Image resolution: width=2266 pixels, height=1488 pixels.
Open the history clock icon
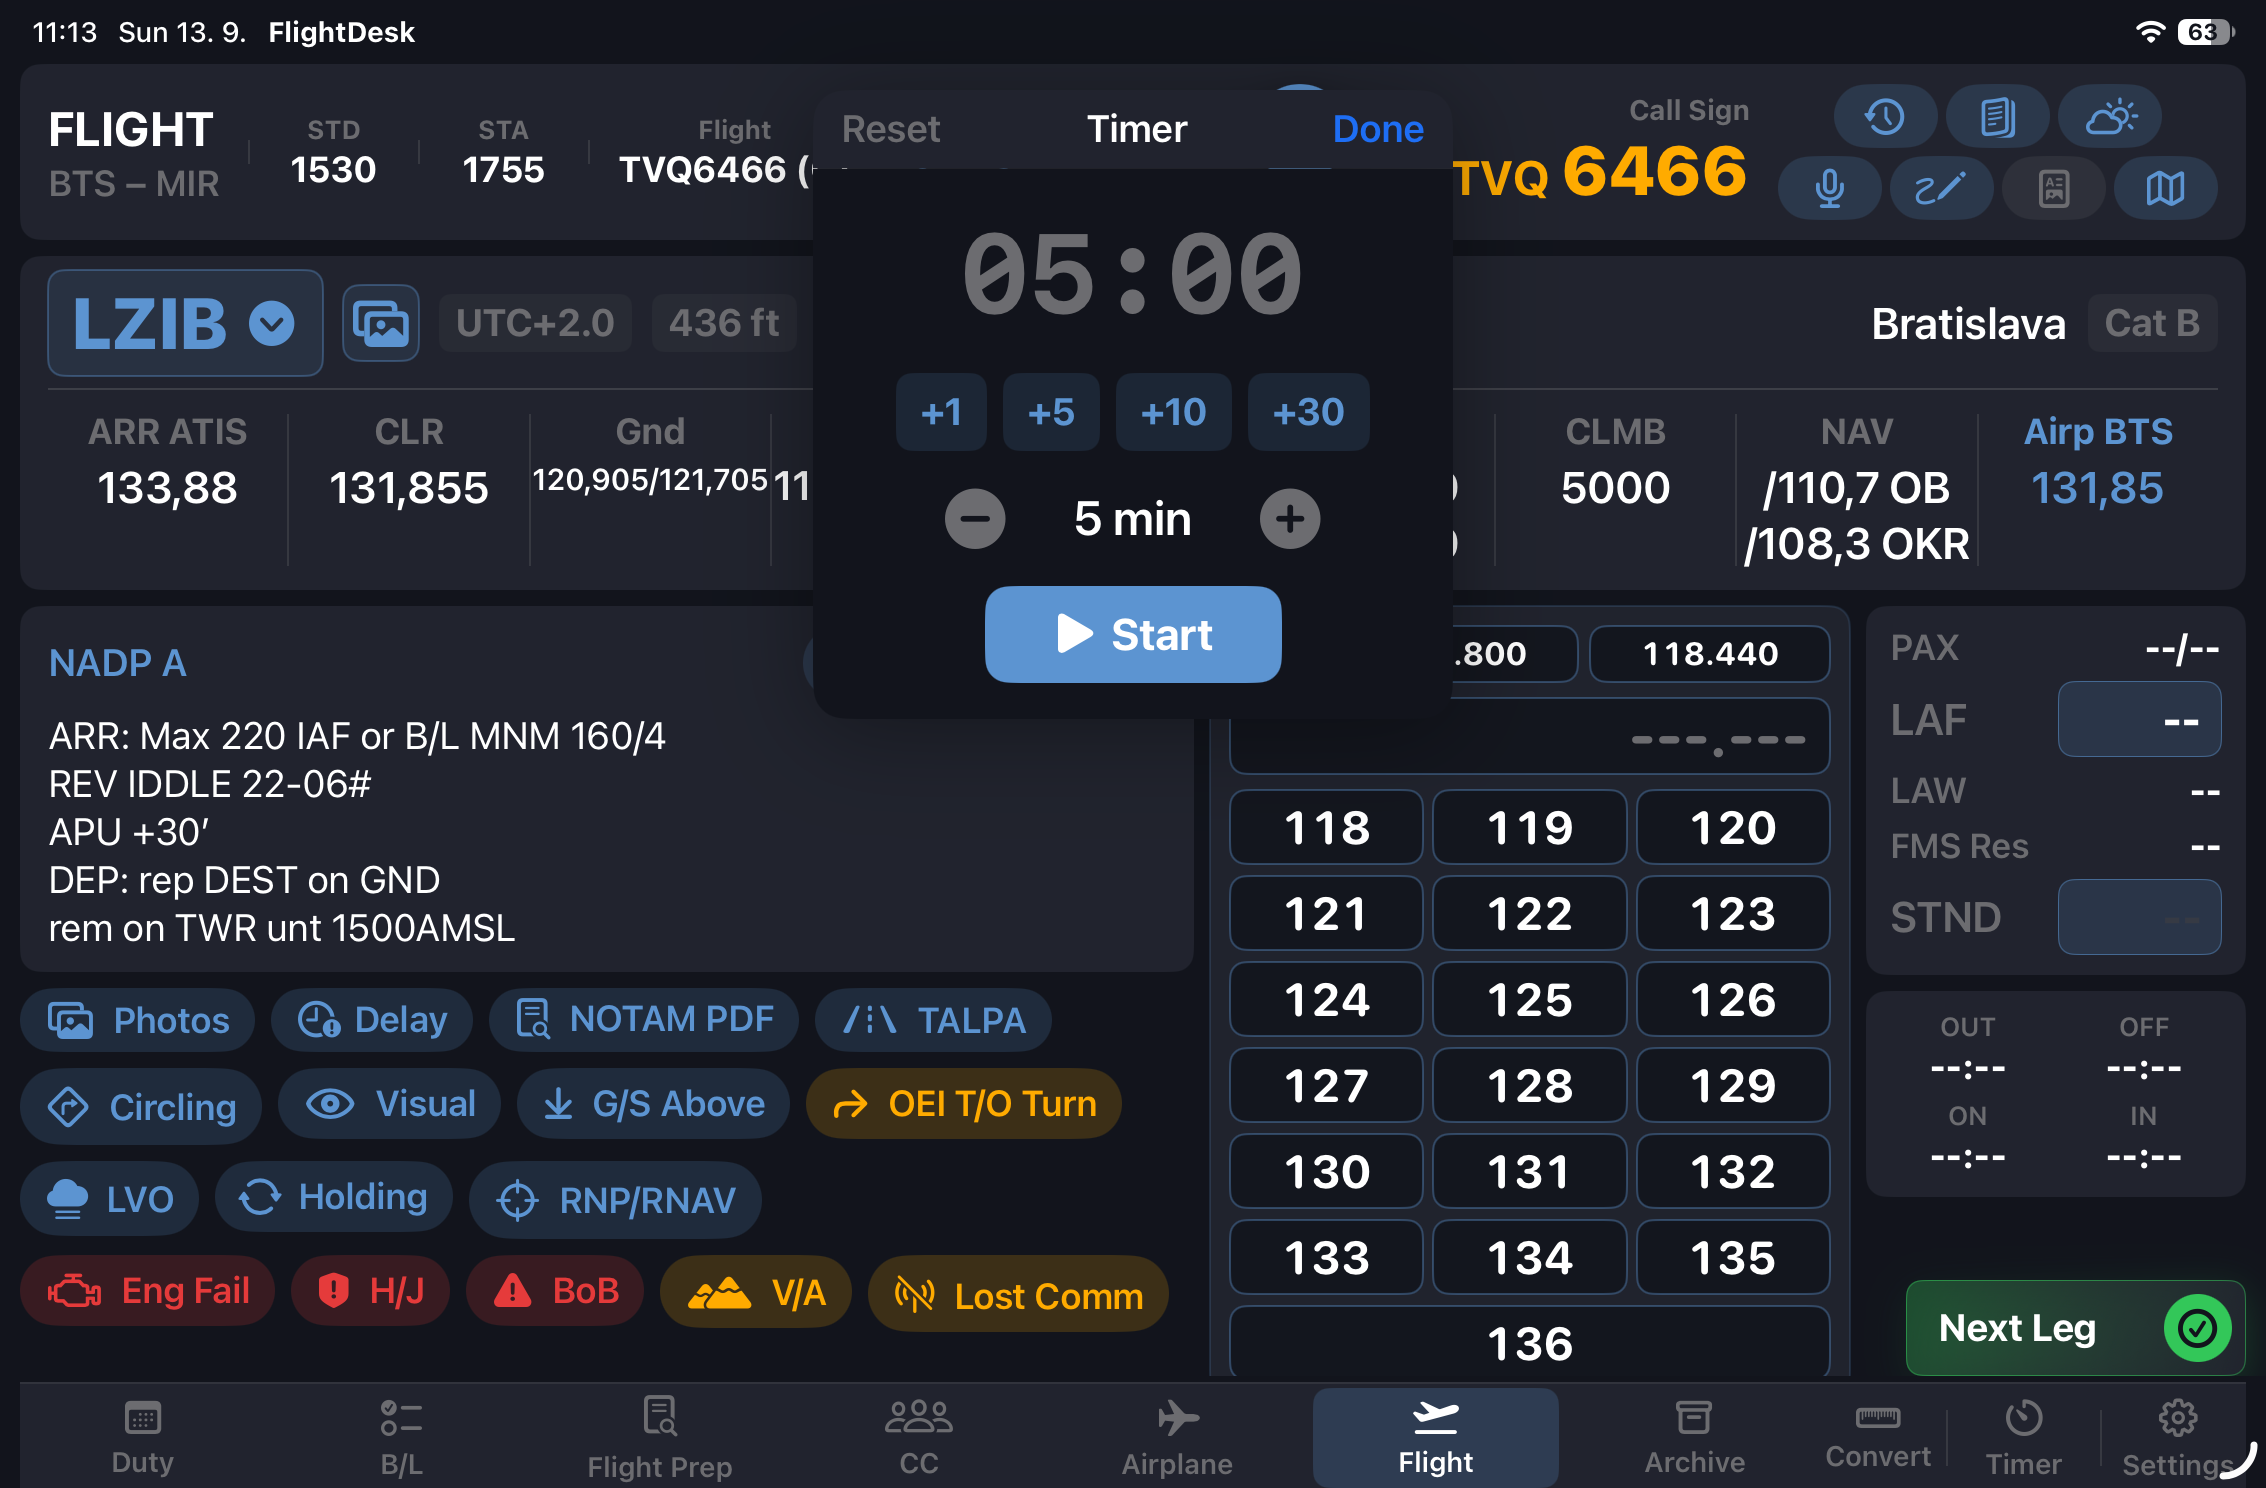pyautogui.click(x=1885, y=117)
